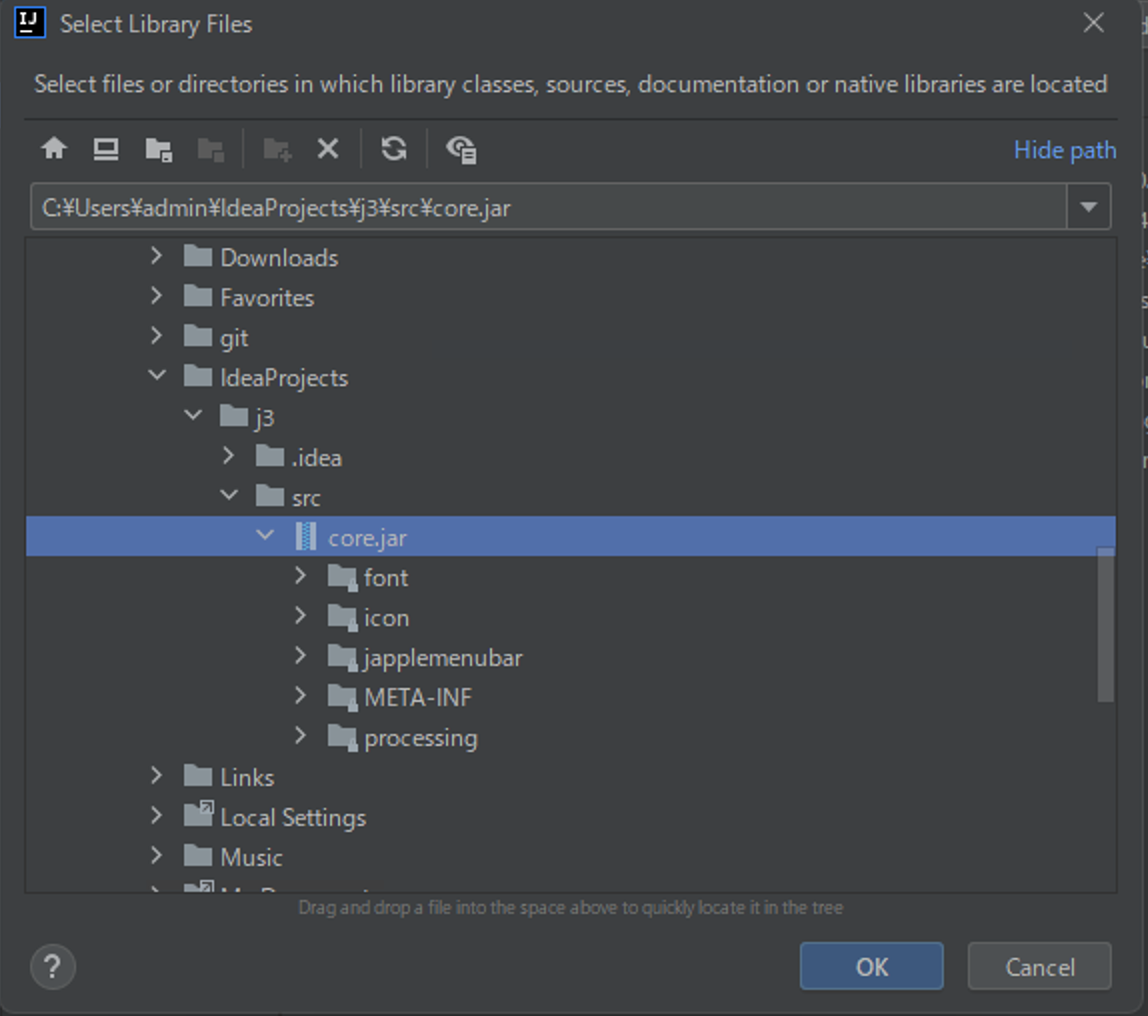The height and width of the screenshot is (1016, 1148).
Task: Expand the Downloads folder
Action: point(156,256)
